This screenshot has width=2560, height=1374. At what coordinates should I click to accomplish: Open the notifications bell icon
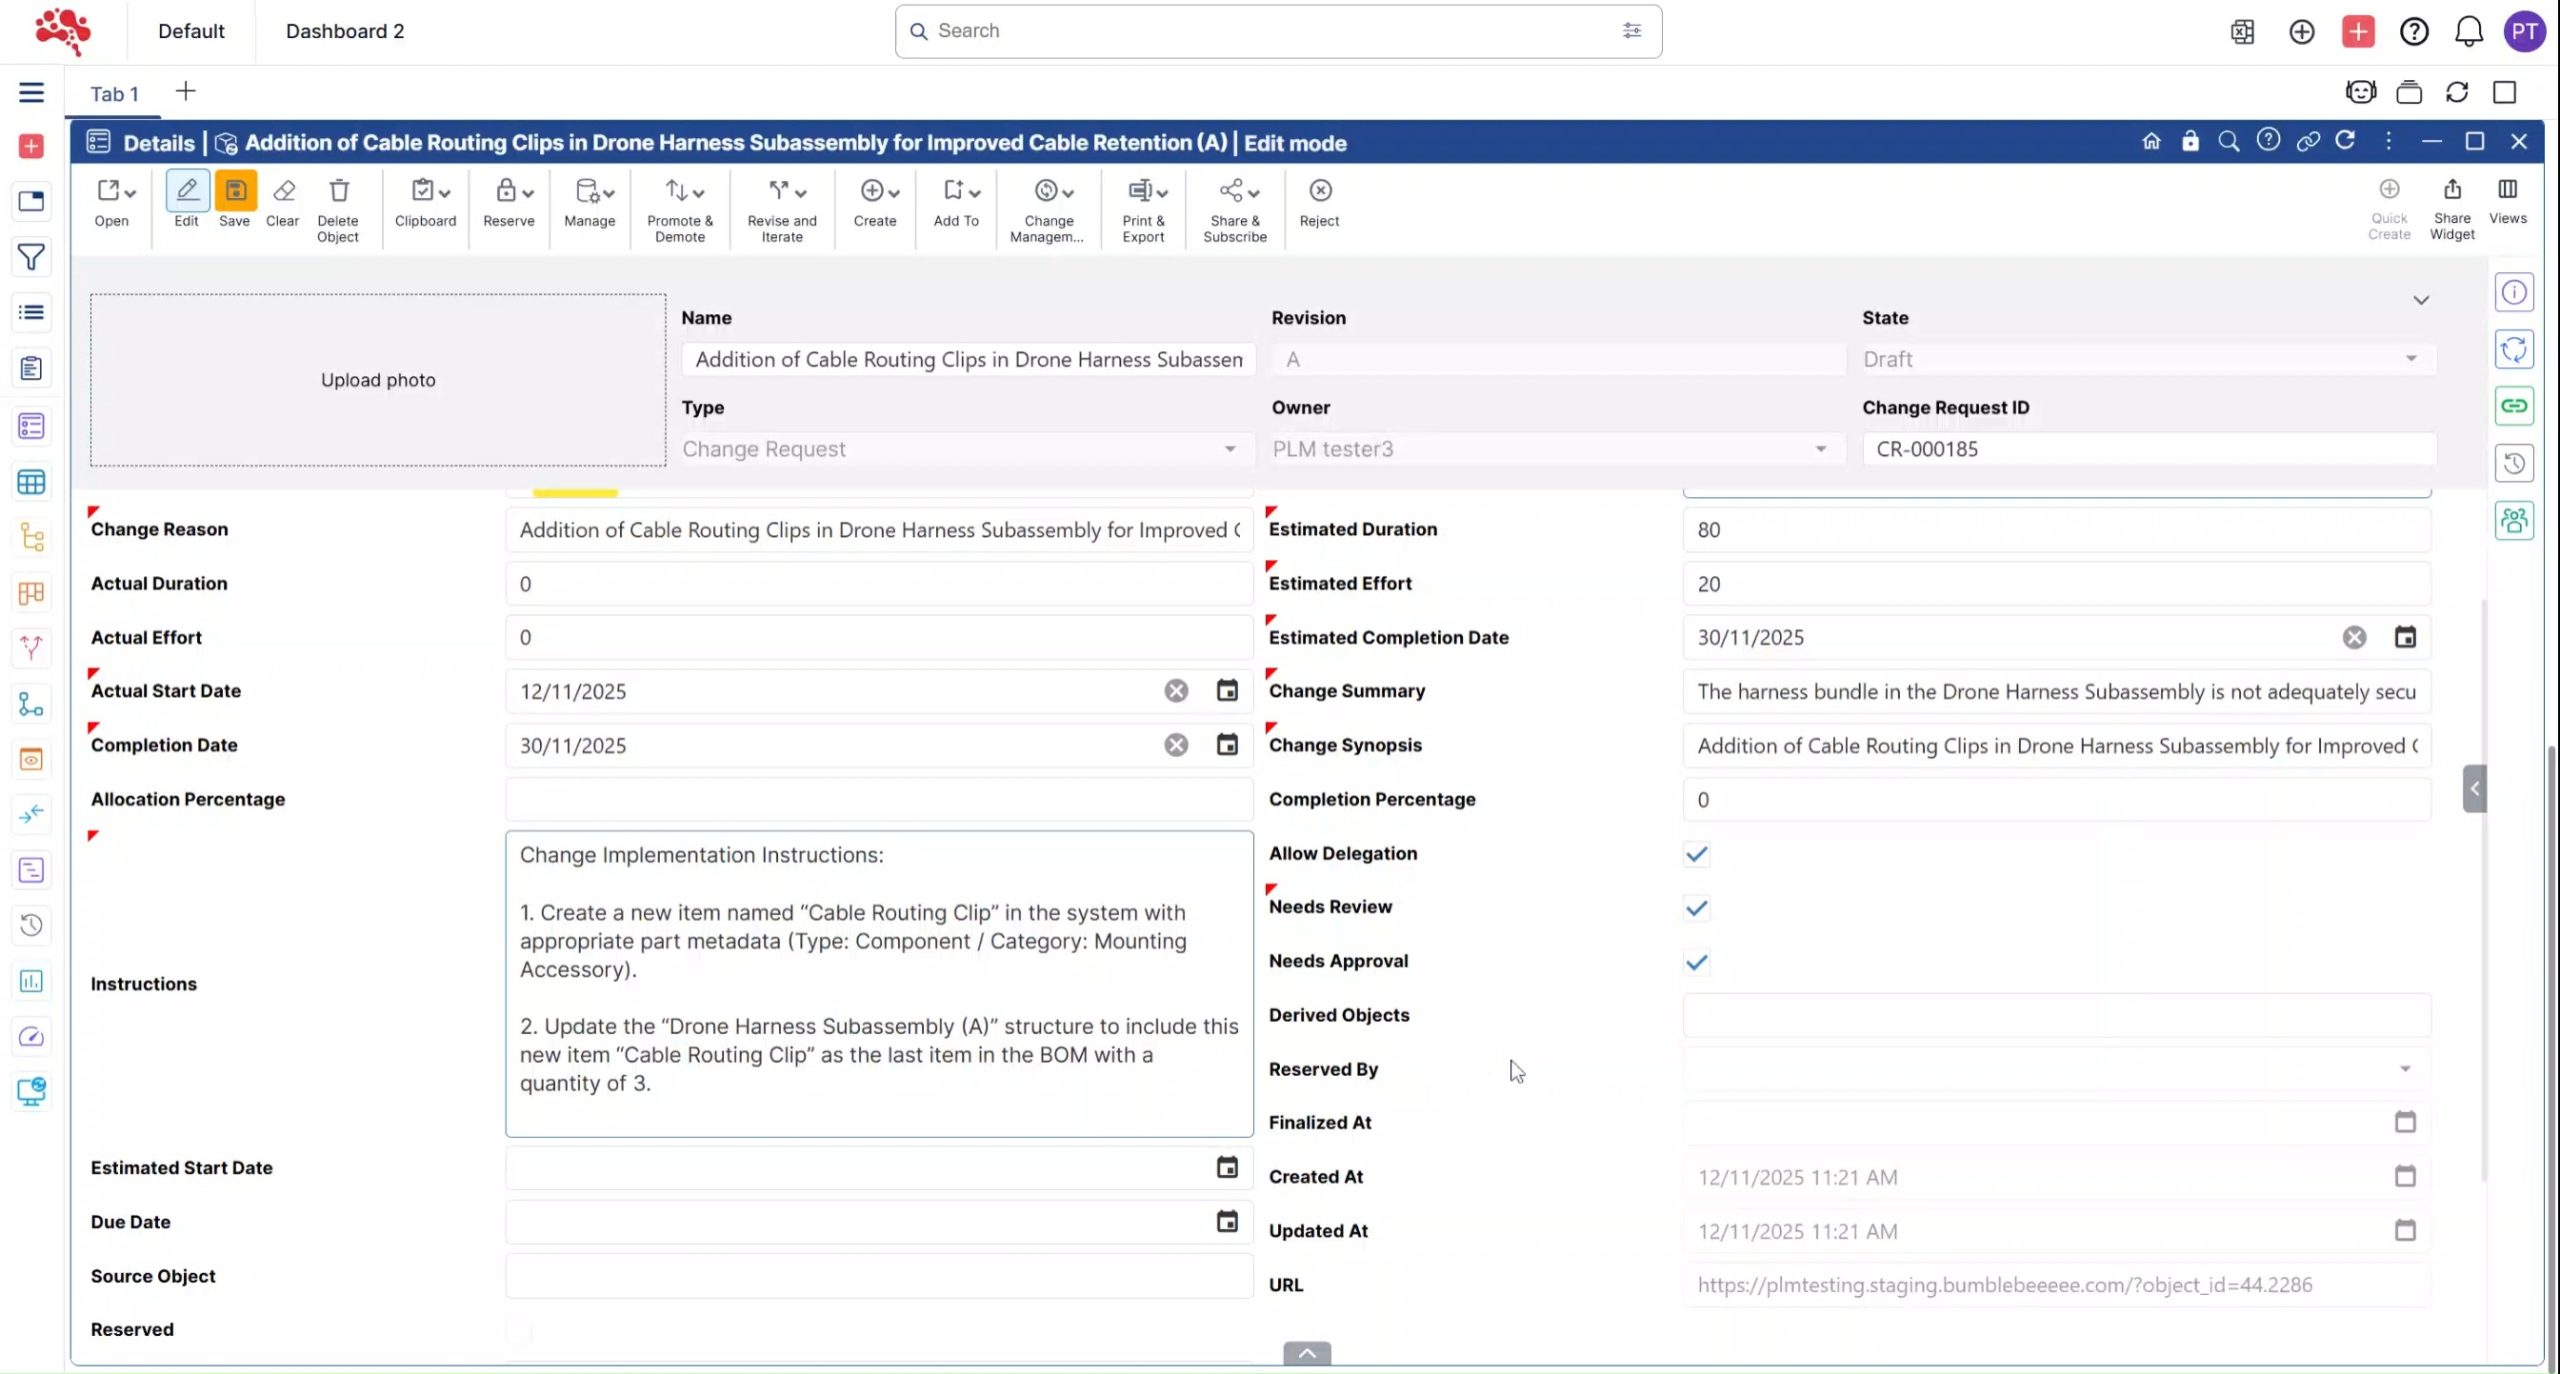(2468, 31)
